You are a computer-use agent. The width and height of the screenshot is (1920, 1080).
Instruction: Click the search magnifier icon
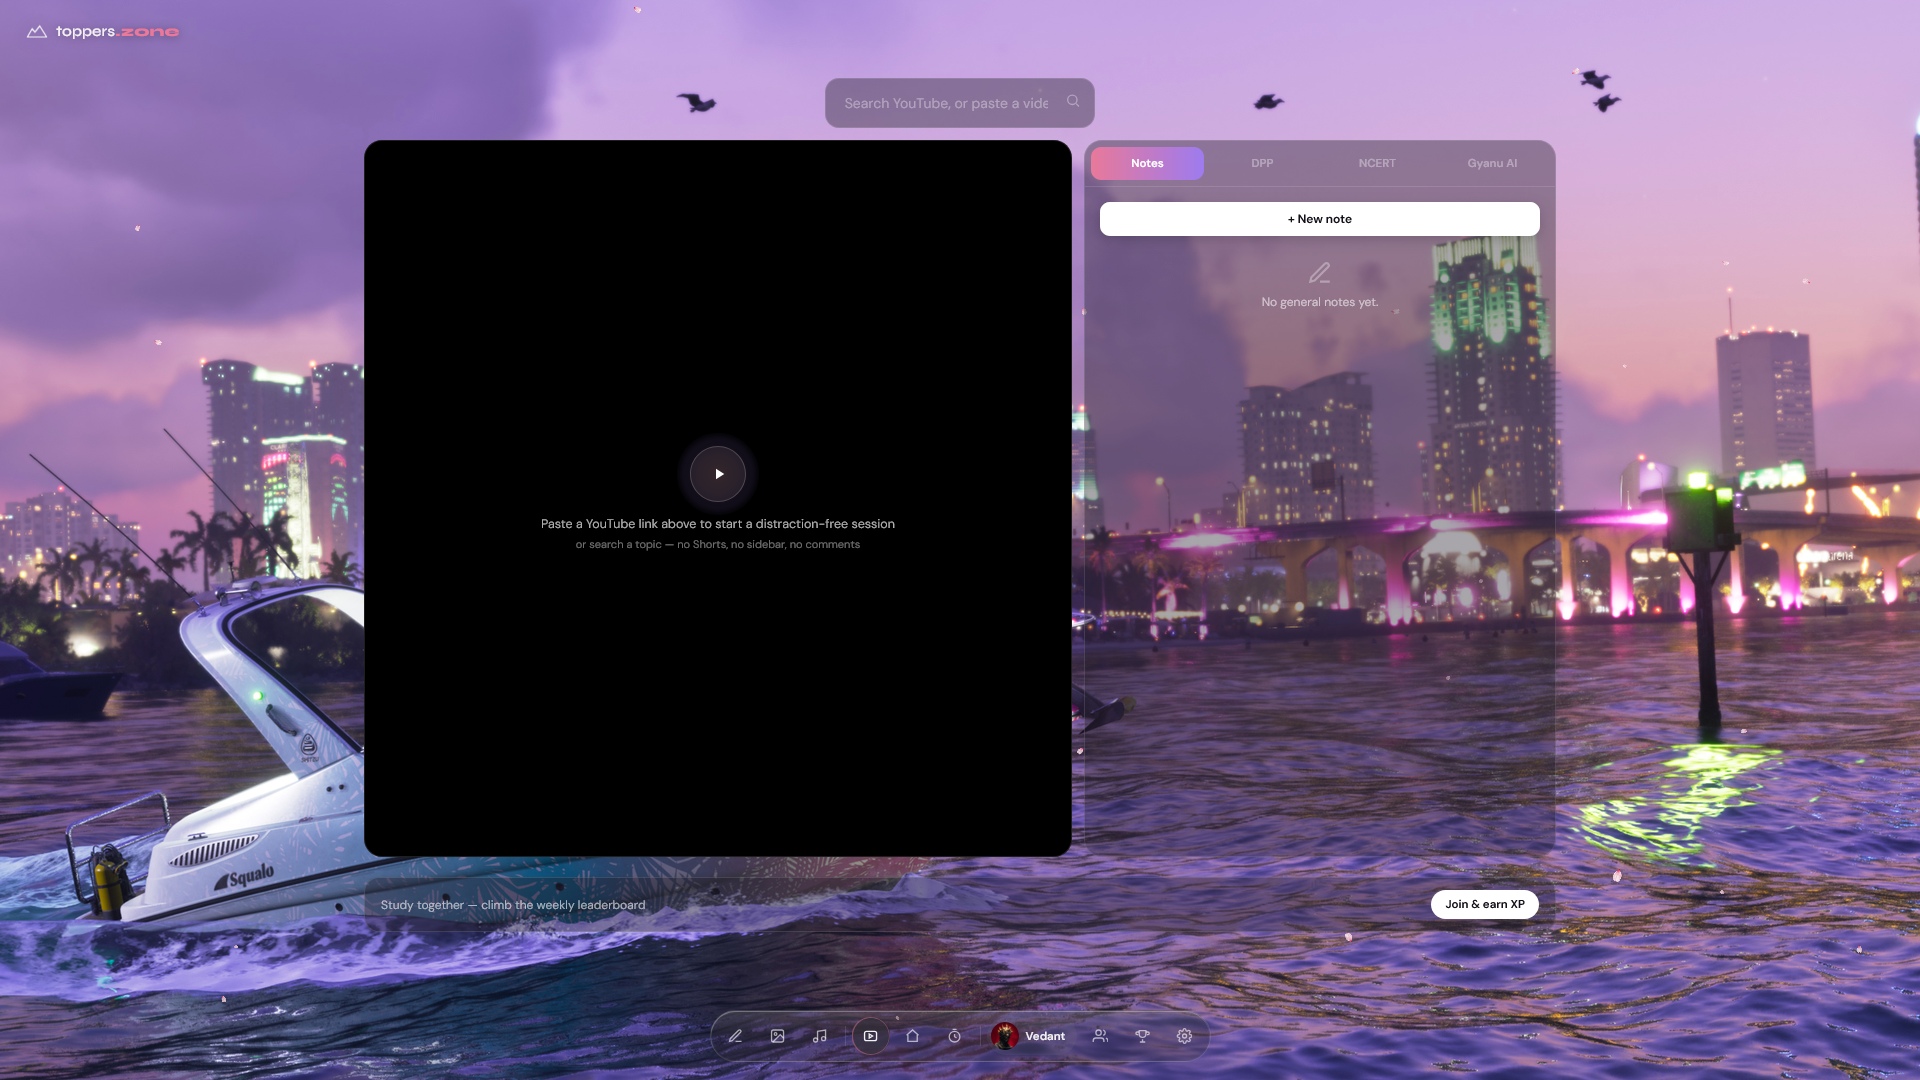1073,101
